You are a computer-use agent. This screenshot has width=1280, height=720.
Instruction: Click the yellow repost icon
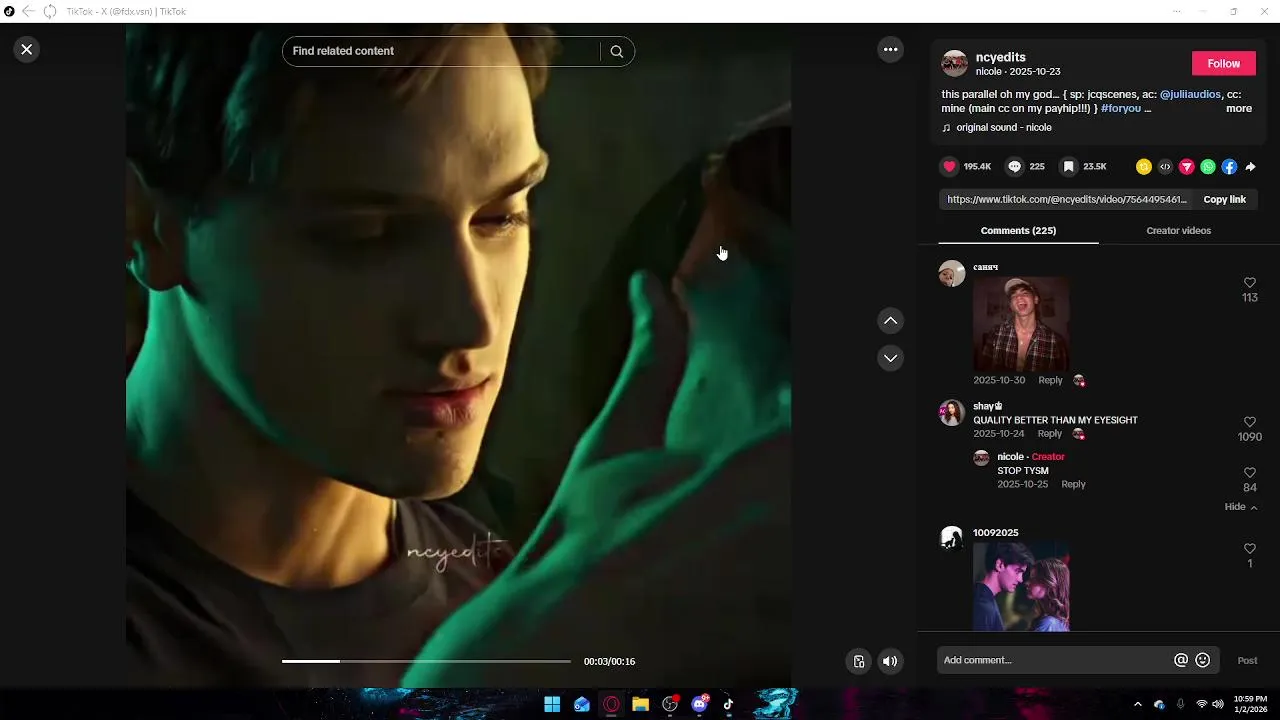(1144, 167)
